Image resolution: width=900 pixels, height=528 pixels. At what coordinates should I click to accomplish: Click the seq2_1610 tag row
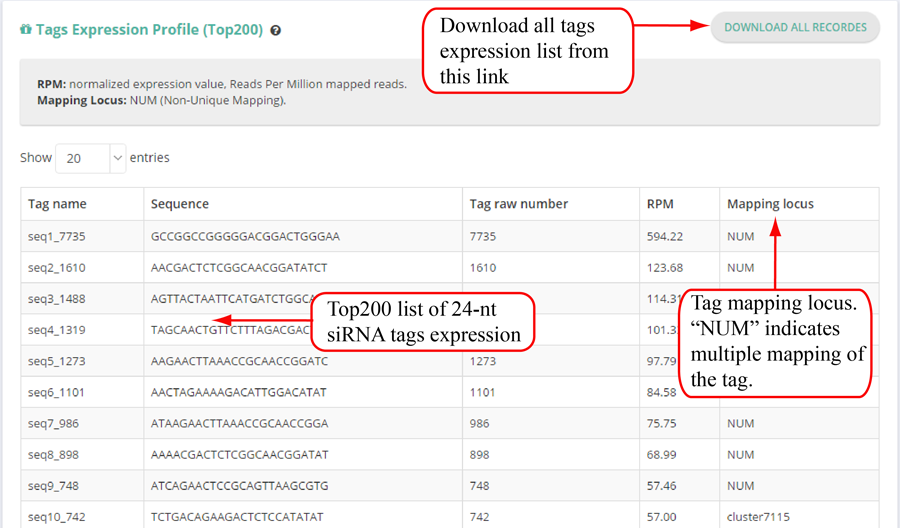57,268
